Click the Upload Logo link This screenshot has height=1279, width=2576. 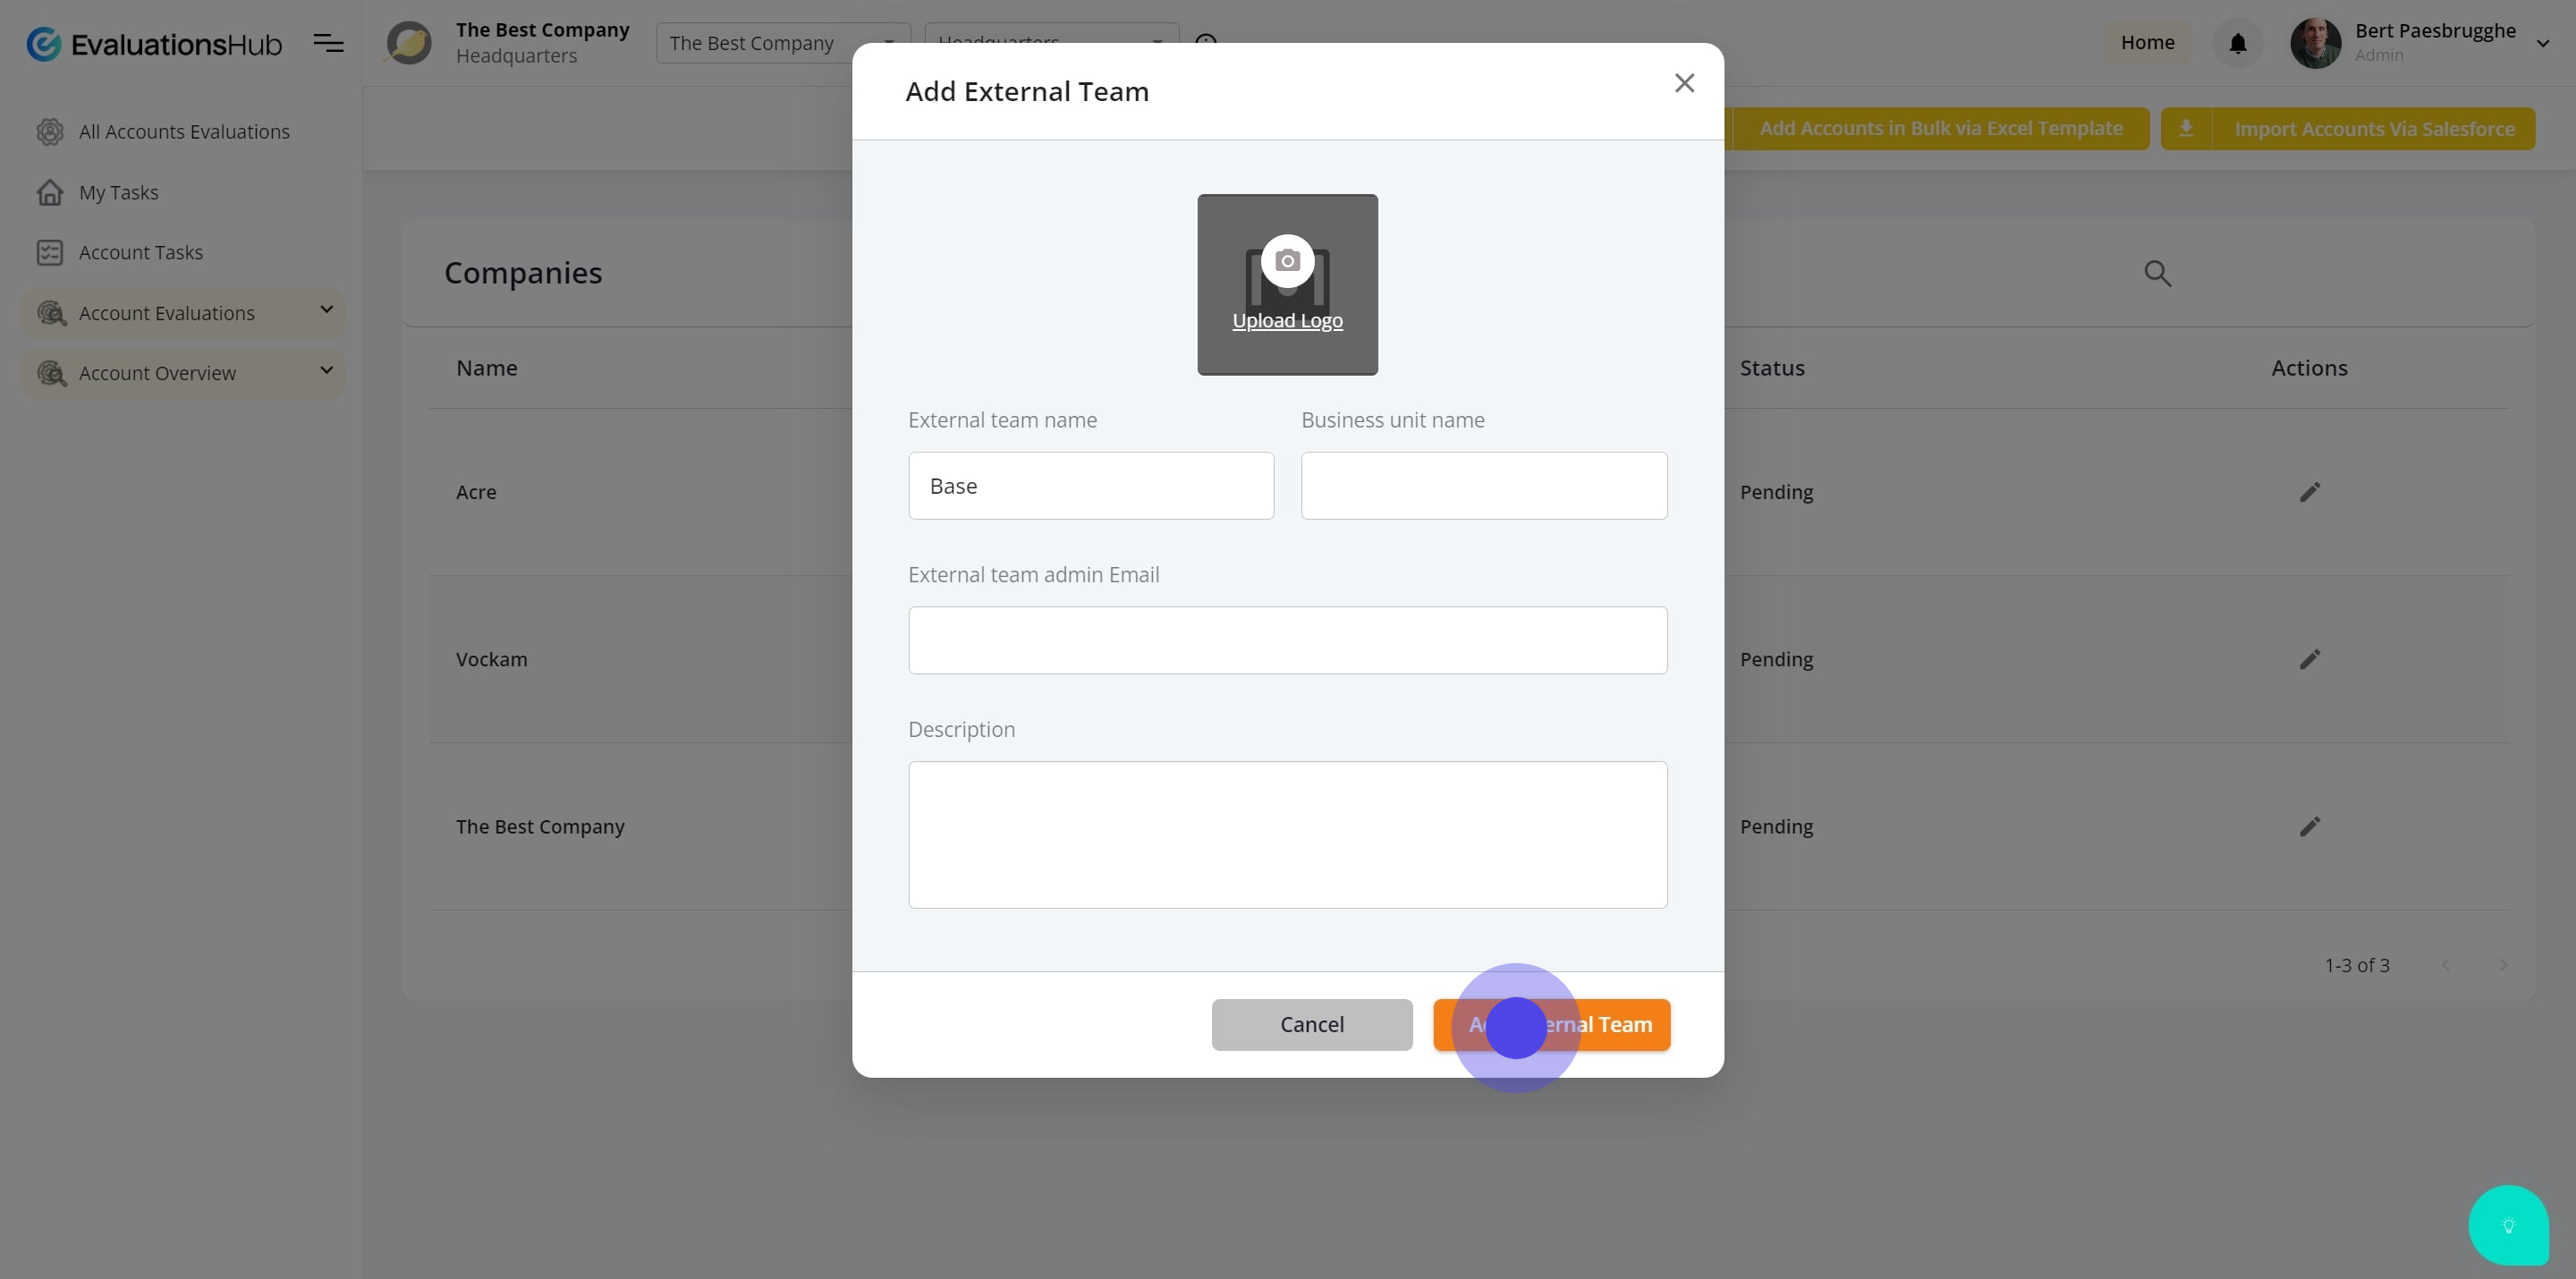coord(1287,321)
